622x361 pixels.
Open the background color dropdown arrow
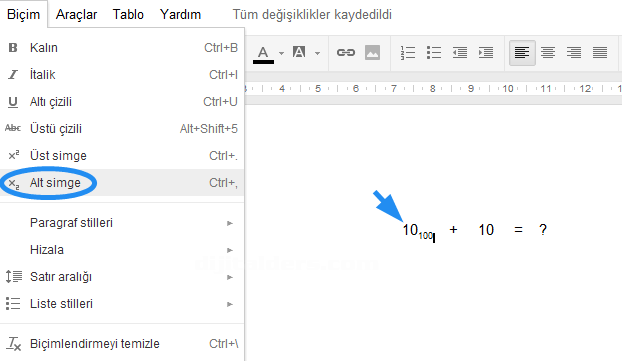317,53
